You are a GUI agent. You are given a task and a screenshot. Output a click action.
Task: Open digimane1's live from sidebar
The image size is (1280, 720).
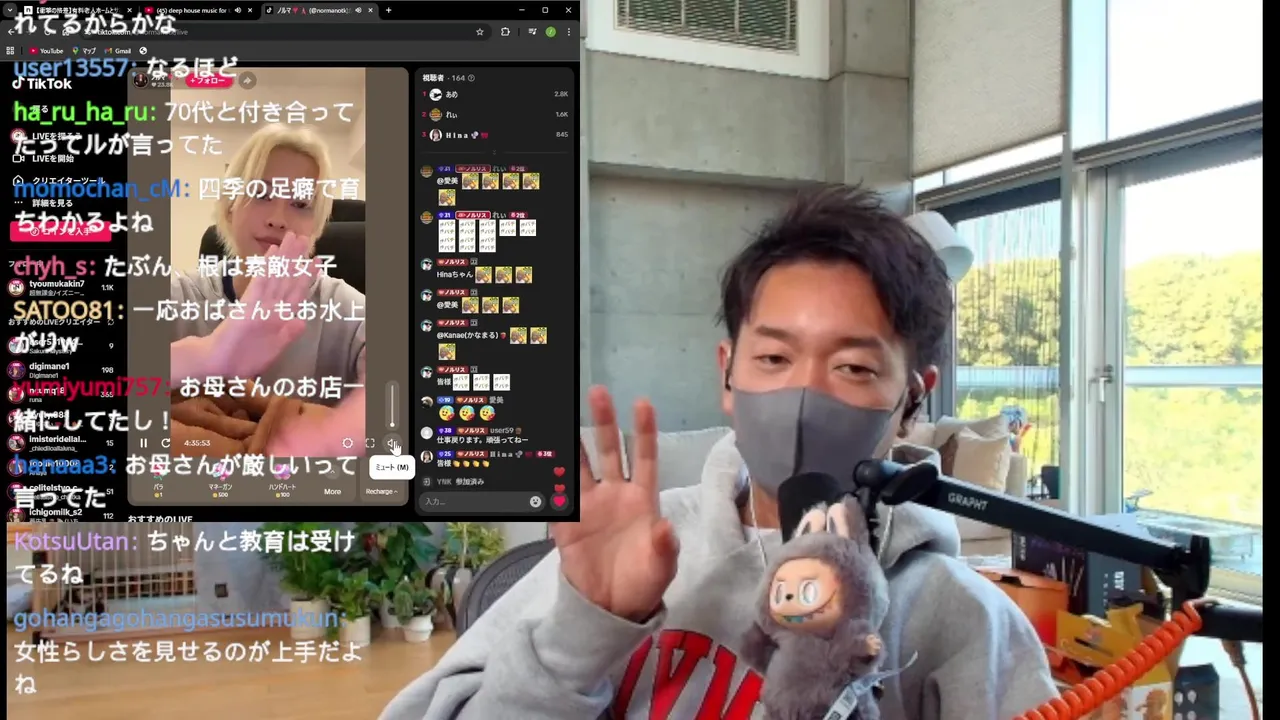coord(62,371)
